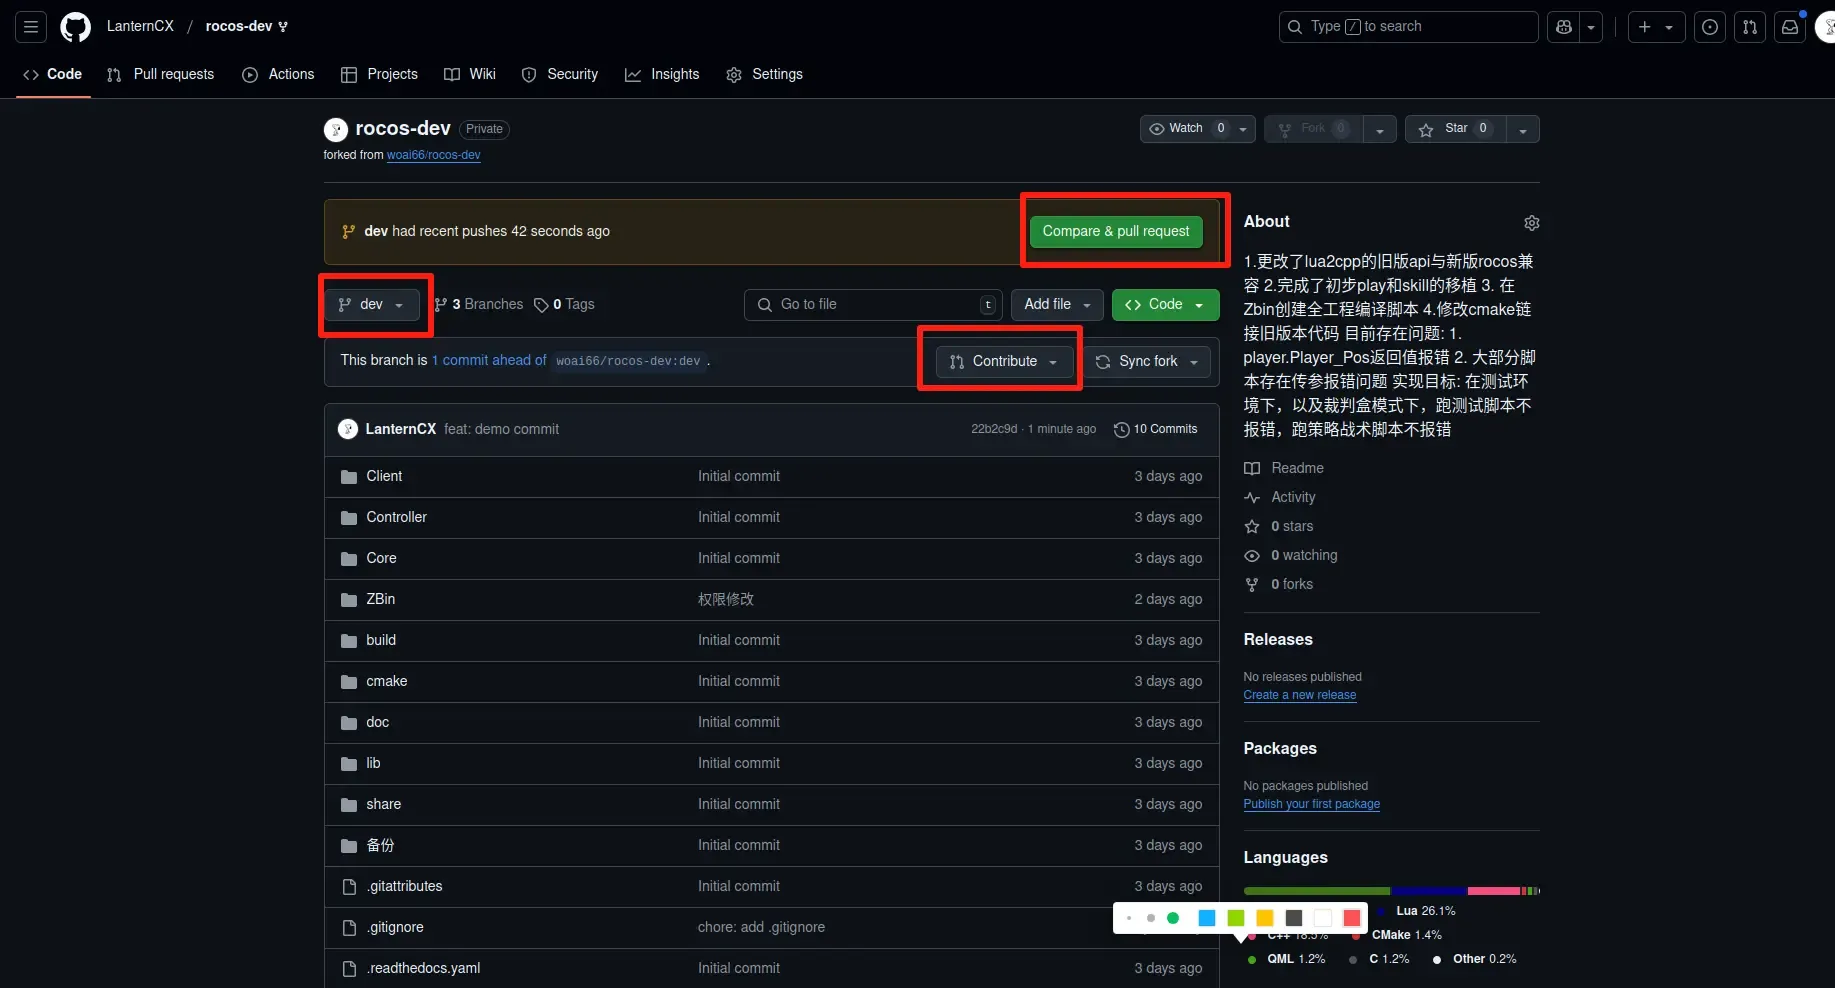View the Insights tab

click(x=662, y=75)
